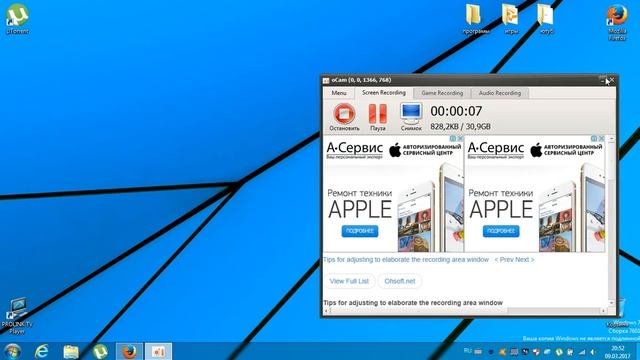
Task: Pause the recording using Пауза
Action: pyautogui.click(x=378, y=117)
